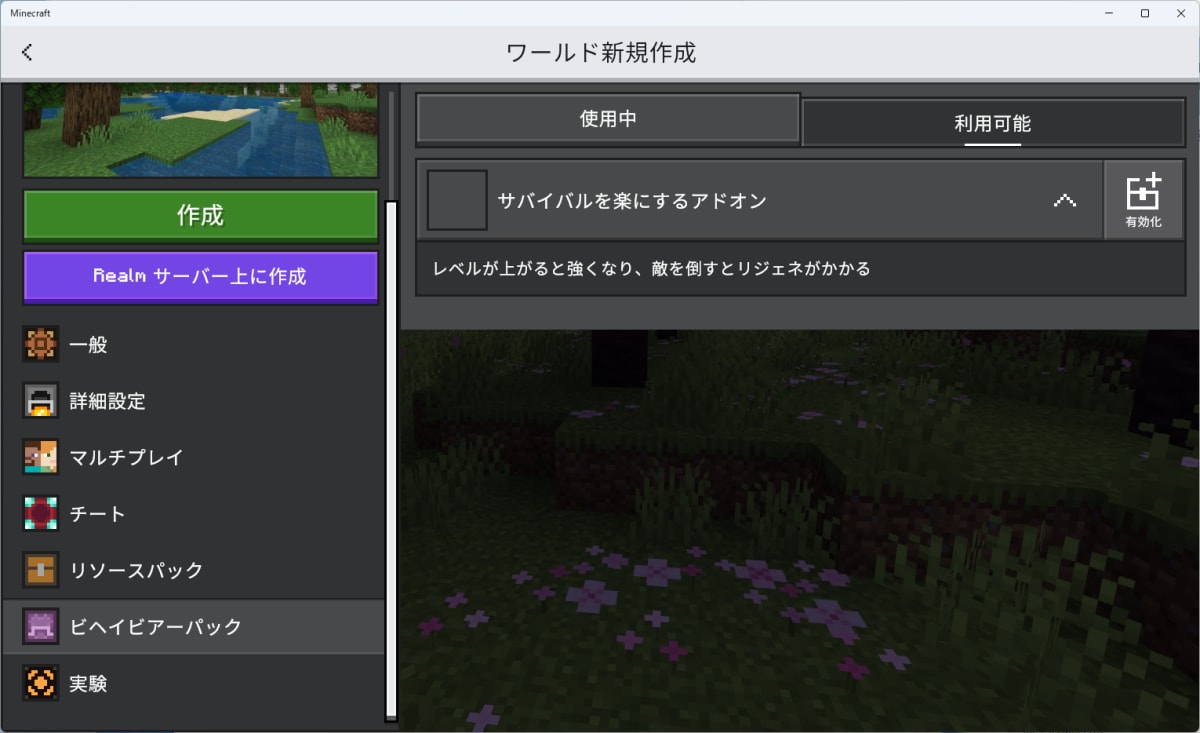Click the green 作成 button
This screenshot has height=733, width=1200.
point(200,215)
